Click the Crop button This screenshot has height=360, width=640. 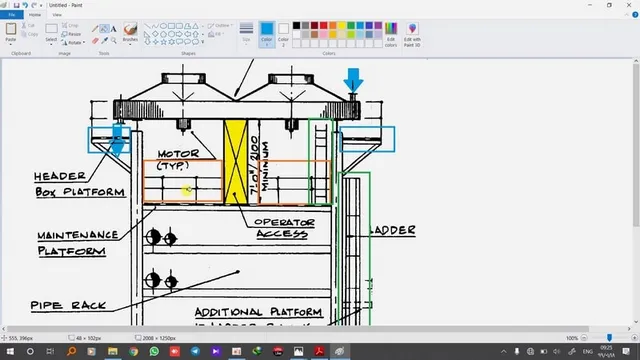pos(70,26)
